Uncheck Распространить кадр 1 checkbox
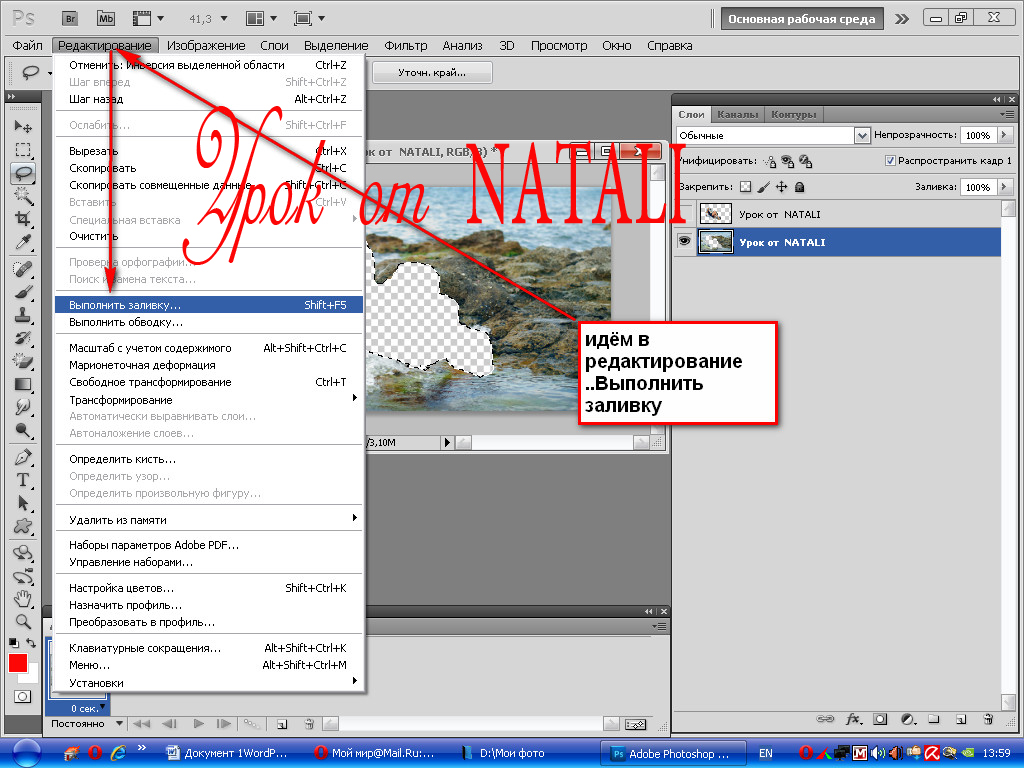Viewport: 1024px width, 768px height. [x=890, y=161]
